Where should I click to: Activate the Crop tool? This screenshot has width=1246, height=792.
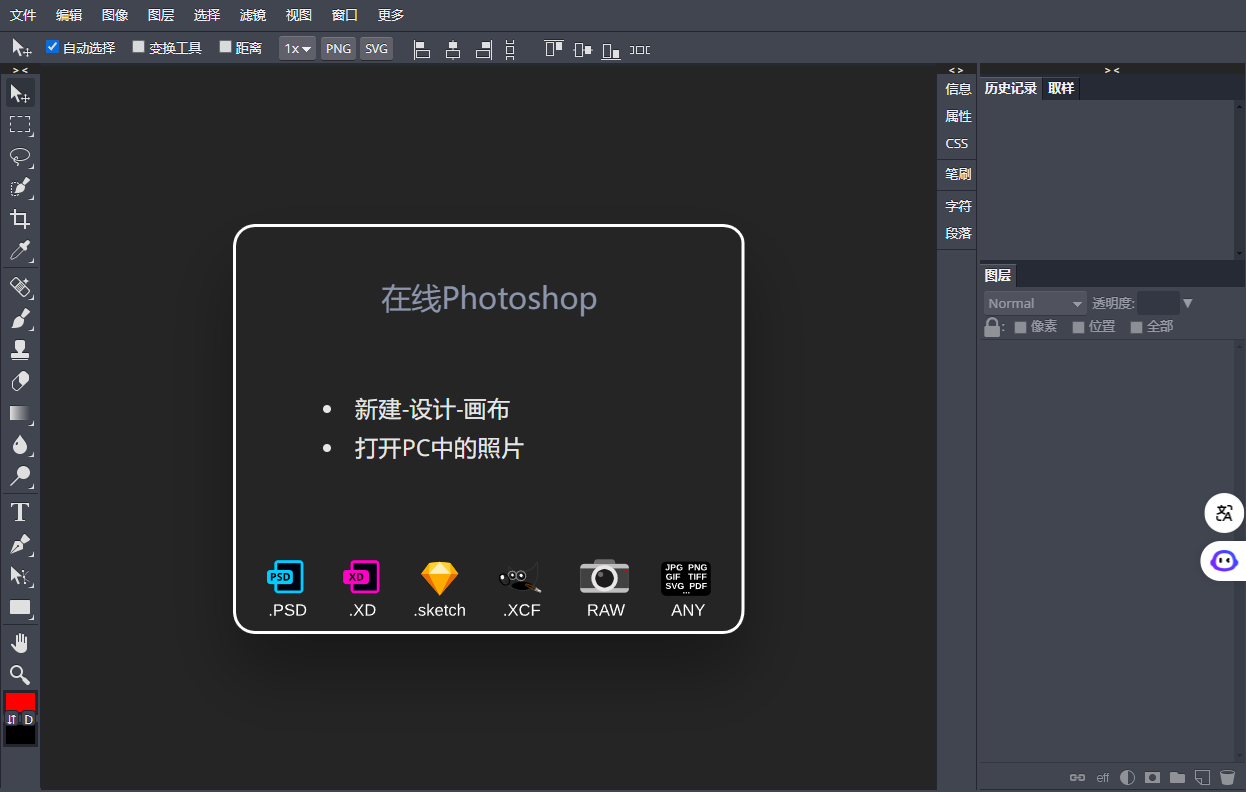20,219
